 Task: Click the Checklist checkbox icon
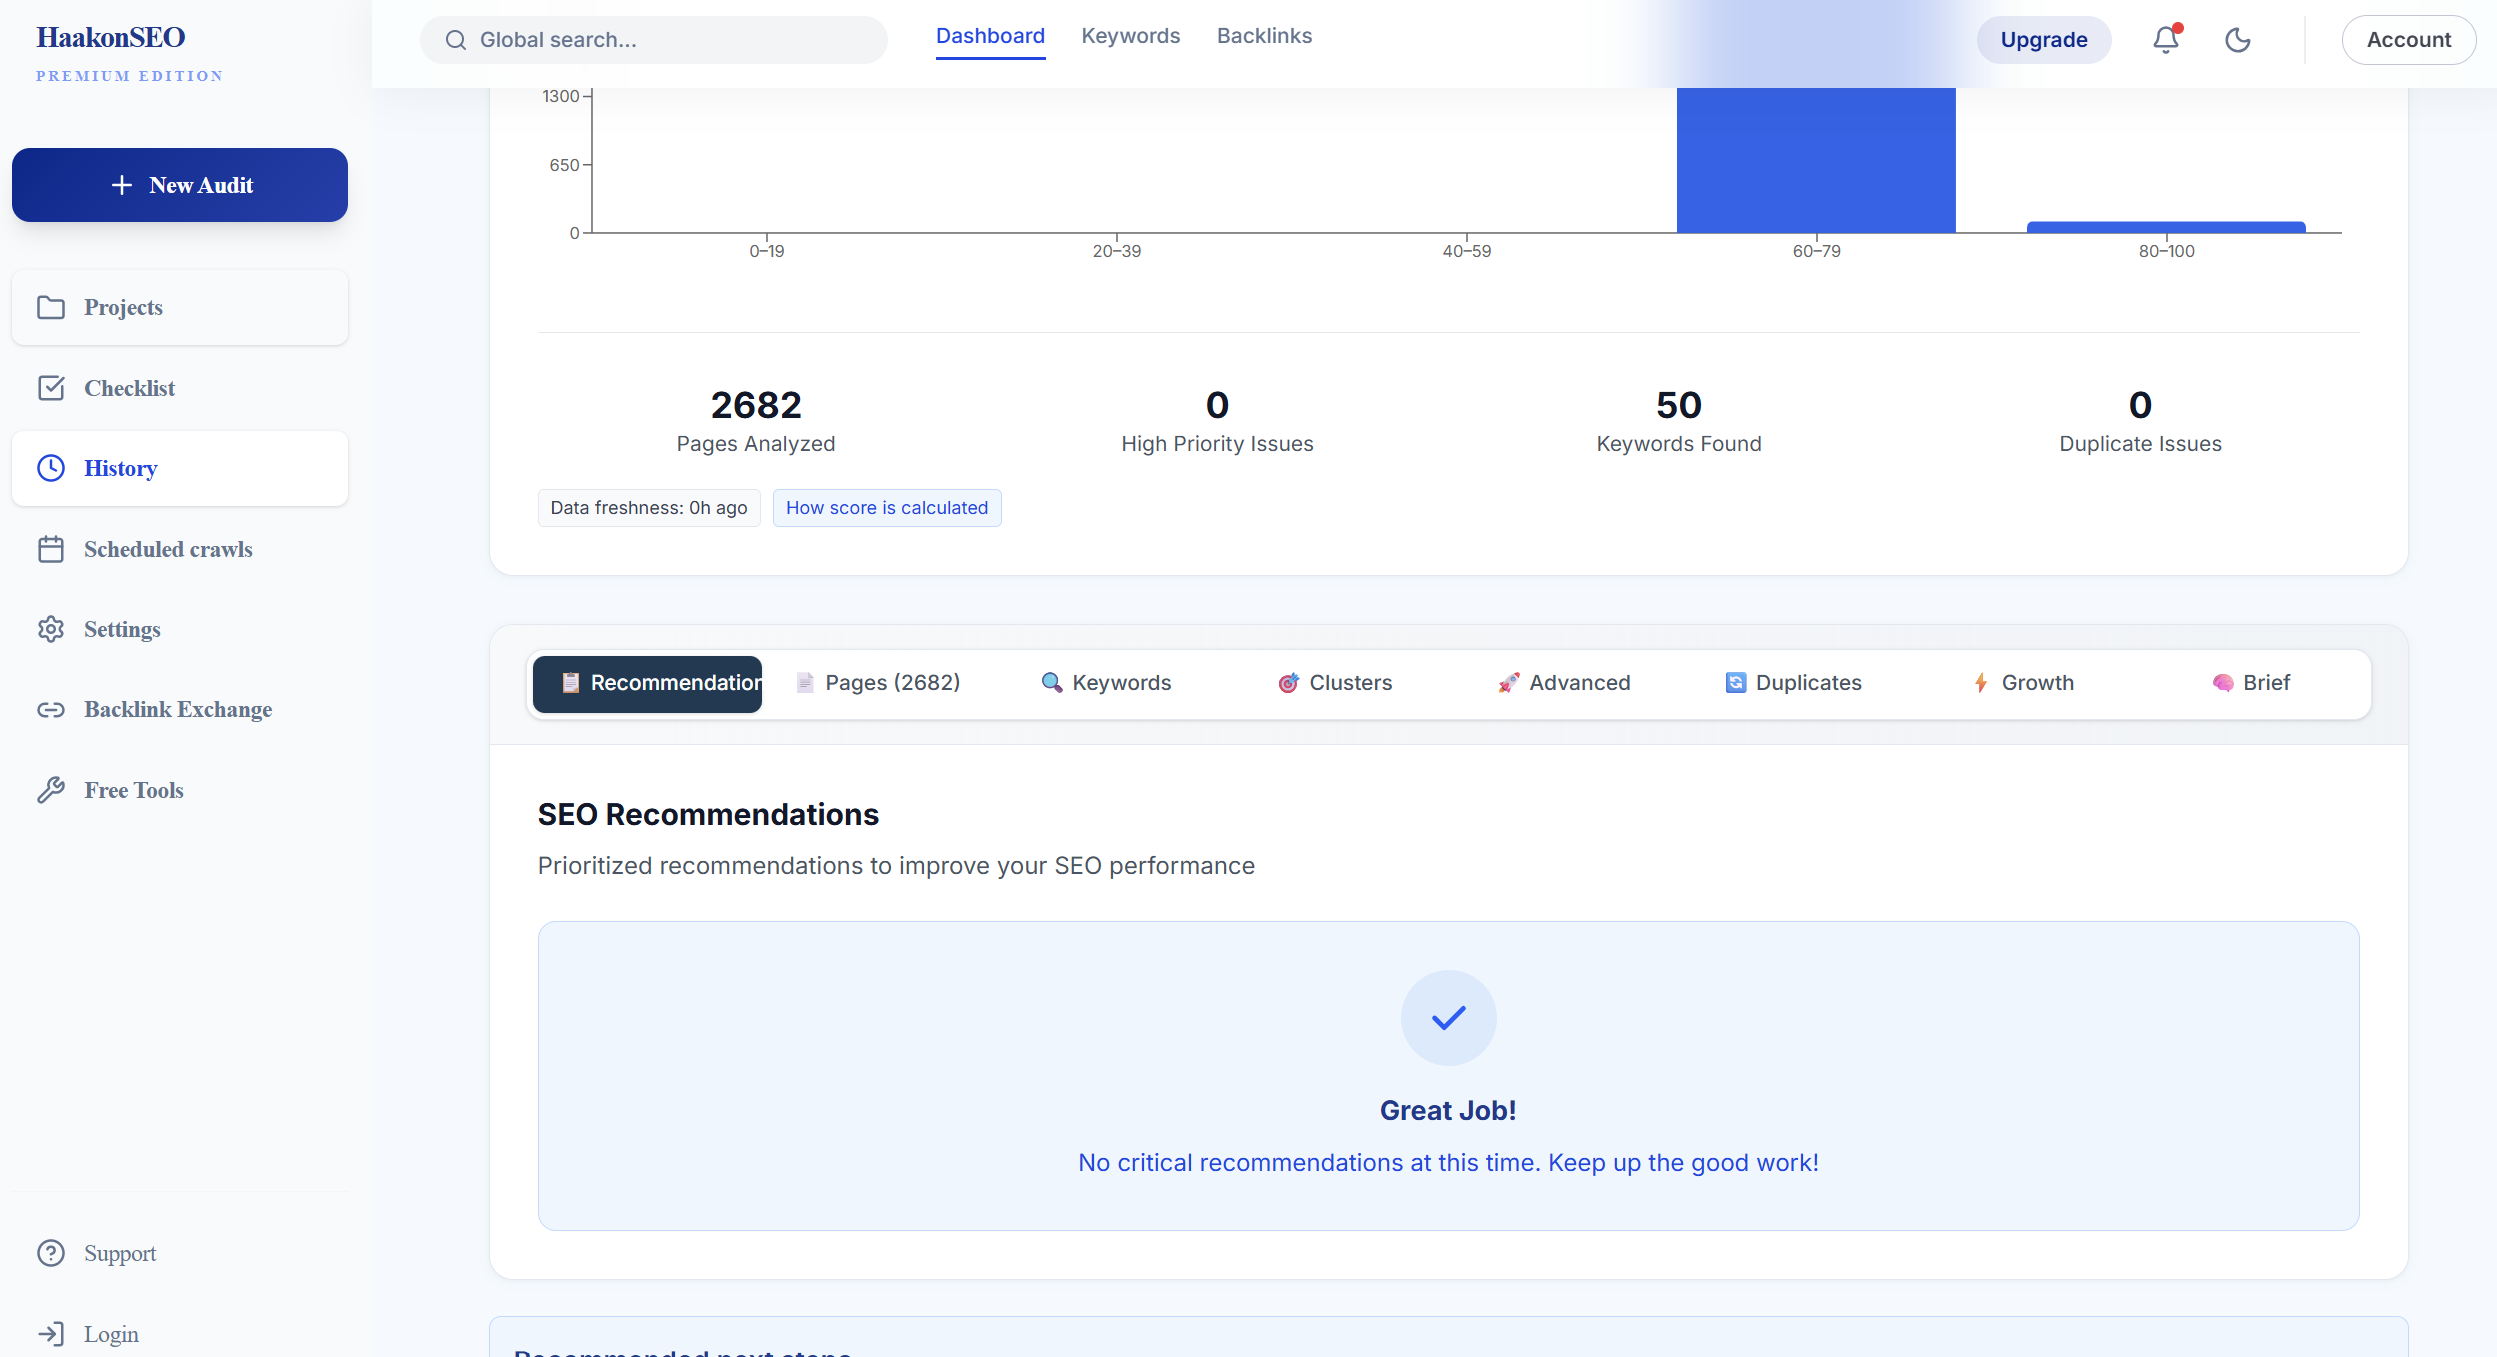pyautogui.click(x=51, y=388)
